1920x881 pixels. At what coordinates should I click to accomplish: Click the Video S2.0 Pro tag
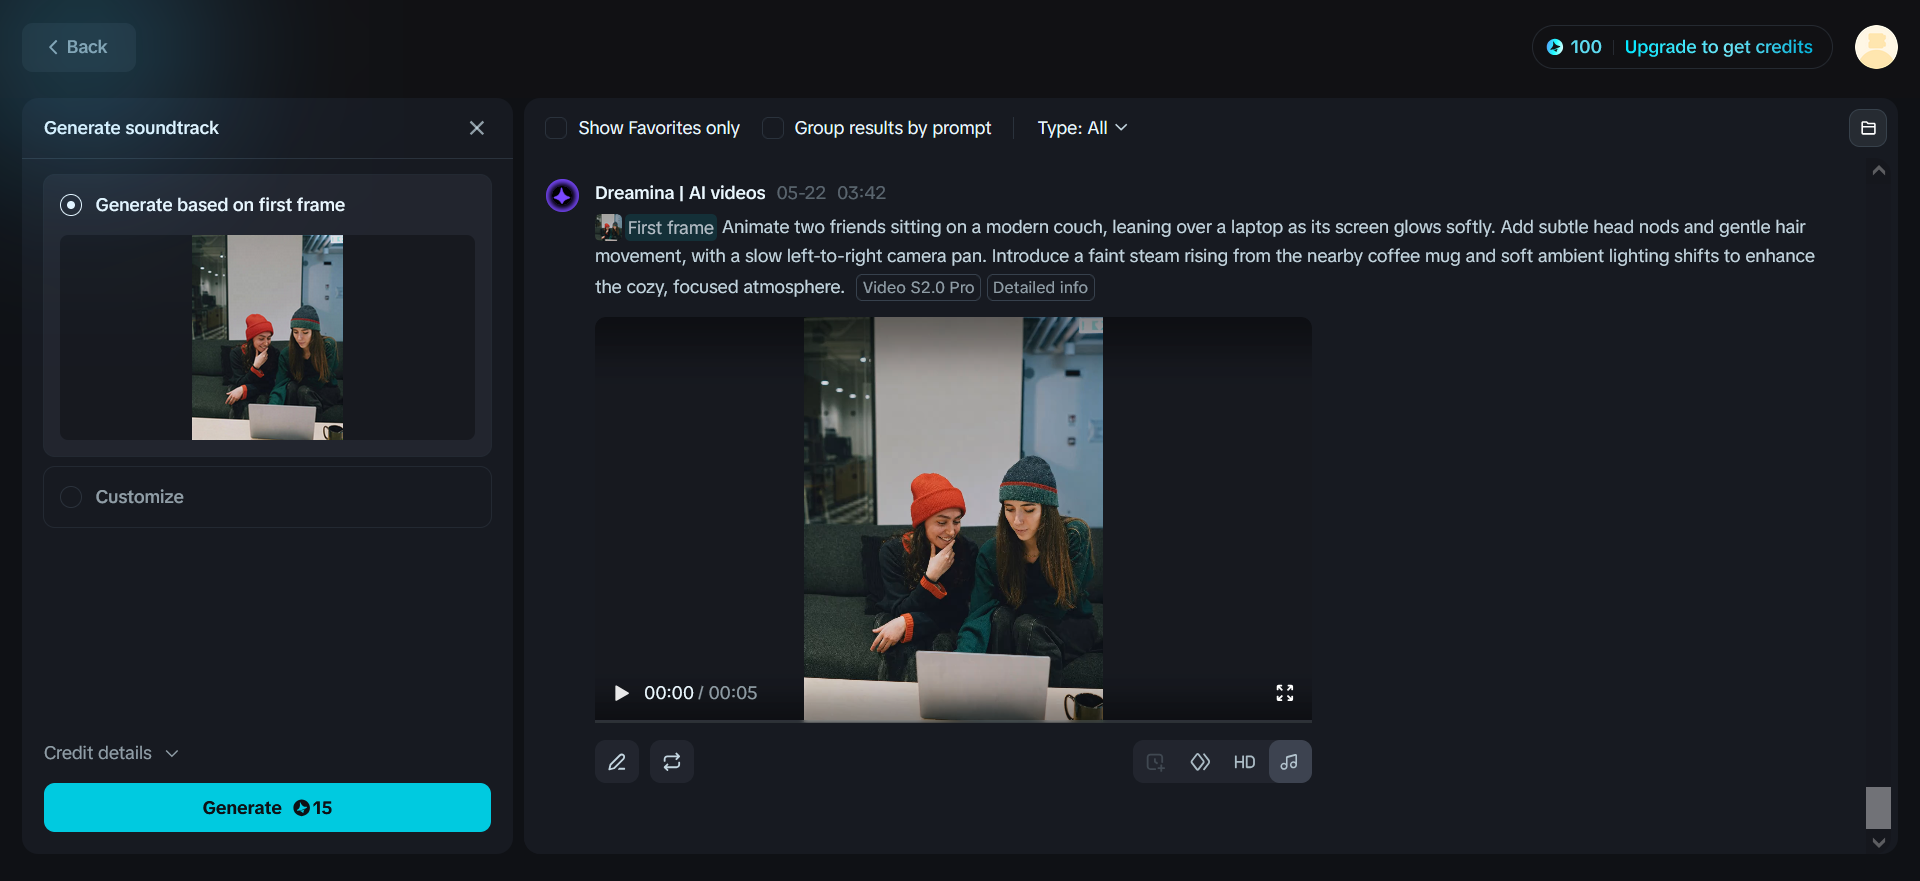click(x=918, y=288)
